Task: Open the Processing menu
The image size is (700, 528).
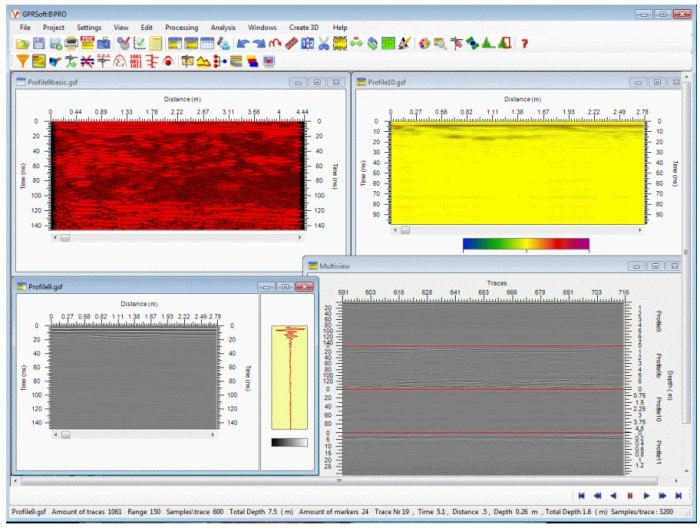Action: (x=181, y=27)
